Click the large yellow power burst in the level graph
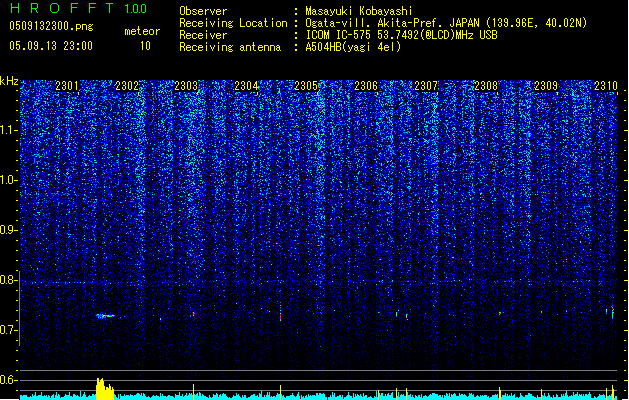629x400 pixels. click(105, 389)
